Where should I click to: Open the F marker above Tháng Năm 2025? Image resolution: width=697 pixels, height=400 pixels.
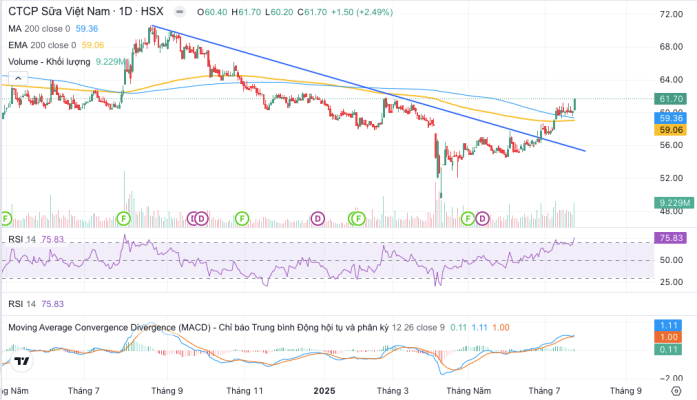click(468, 219)
